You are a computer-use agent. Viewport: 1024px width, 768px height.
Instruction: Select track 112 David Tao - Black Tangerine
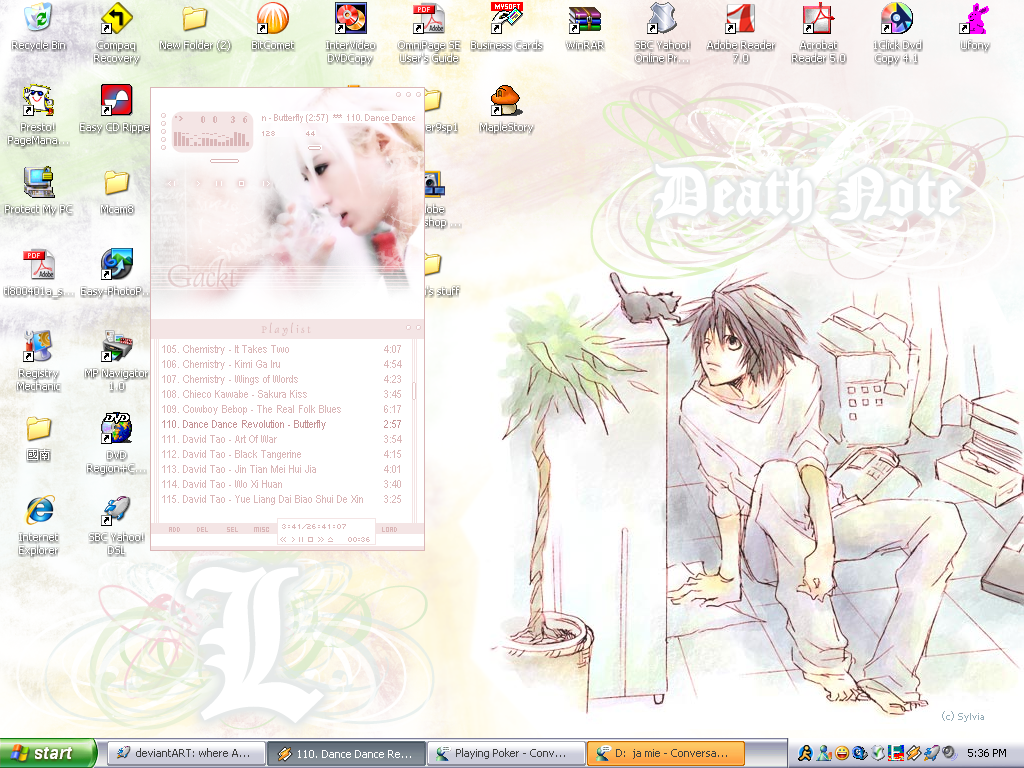[x=281, y=455]
